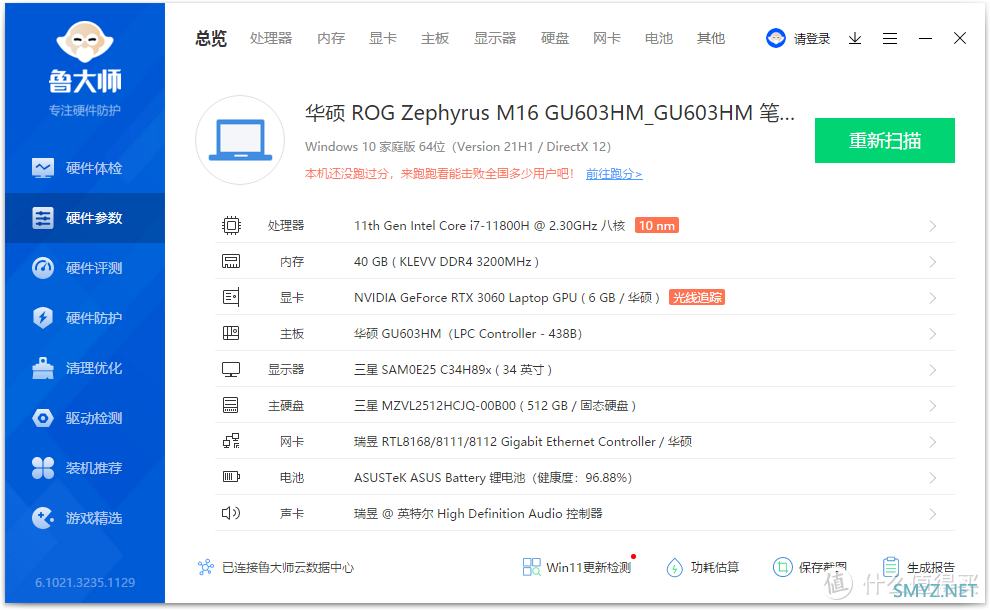Viewport: 990px width, 610px height.
Task: Follow the 前往跑分> link
Action: click(x=614, y=174)
